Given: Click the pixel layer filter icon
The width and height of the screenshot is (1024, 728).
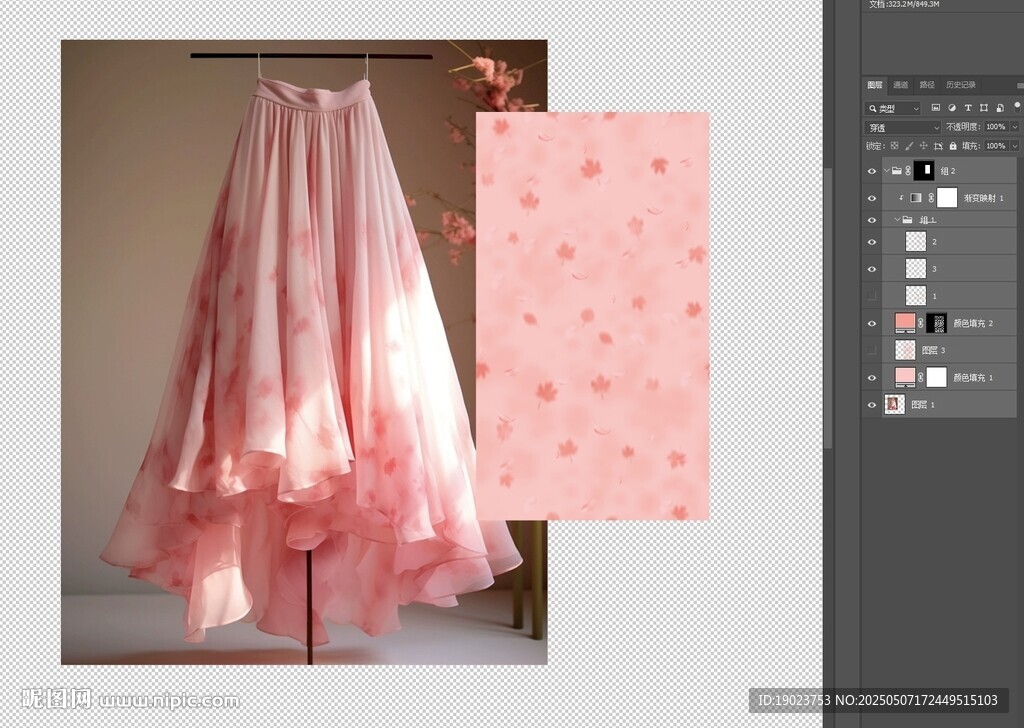Looking at the screenshot, I should coord(936,107).
